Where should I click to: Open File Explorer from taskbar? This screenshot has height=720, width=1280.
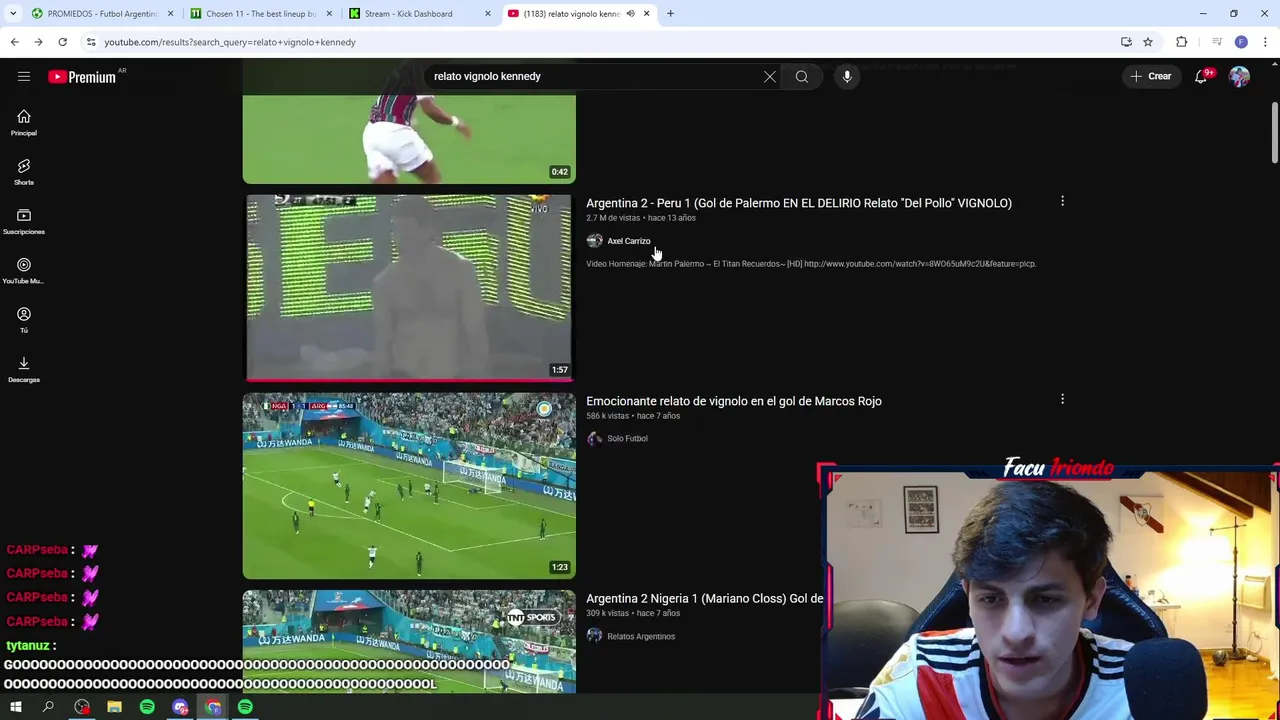[x=114, y=707]
